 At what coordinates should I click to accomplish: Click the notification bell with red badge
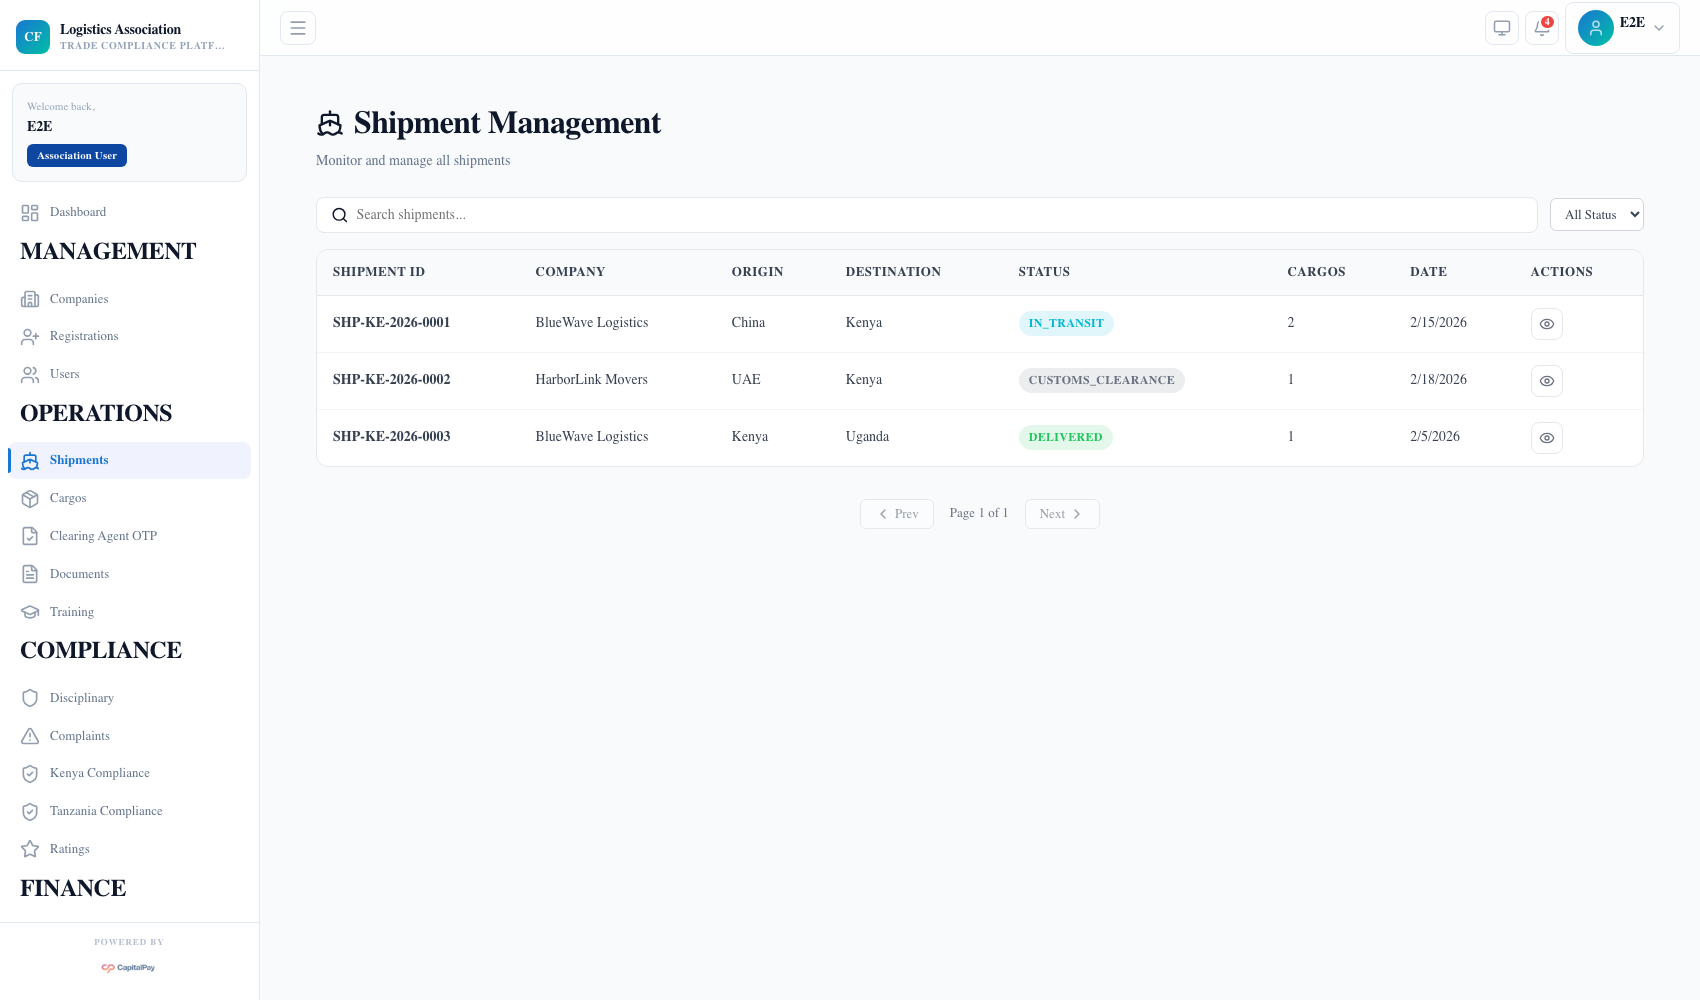point(1541,28)
